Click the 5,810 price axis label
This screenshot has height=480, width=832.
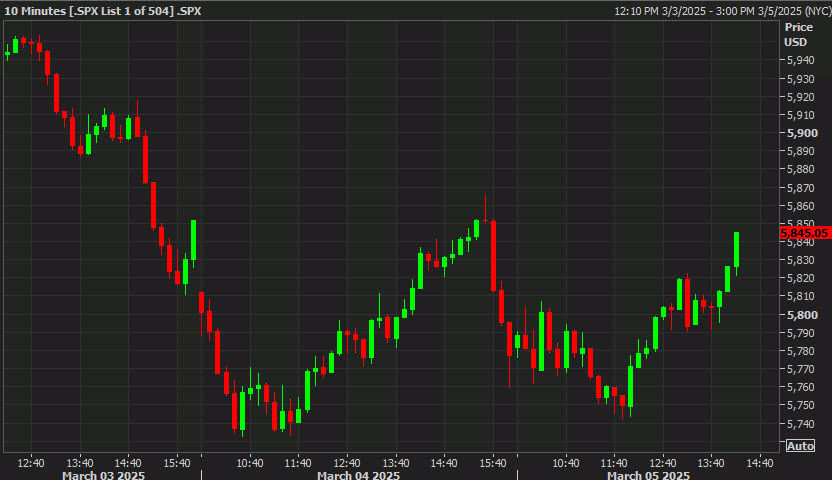[801, 296]
